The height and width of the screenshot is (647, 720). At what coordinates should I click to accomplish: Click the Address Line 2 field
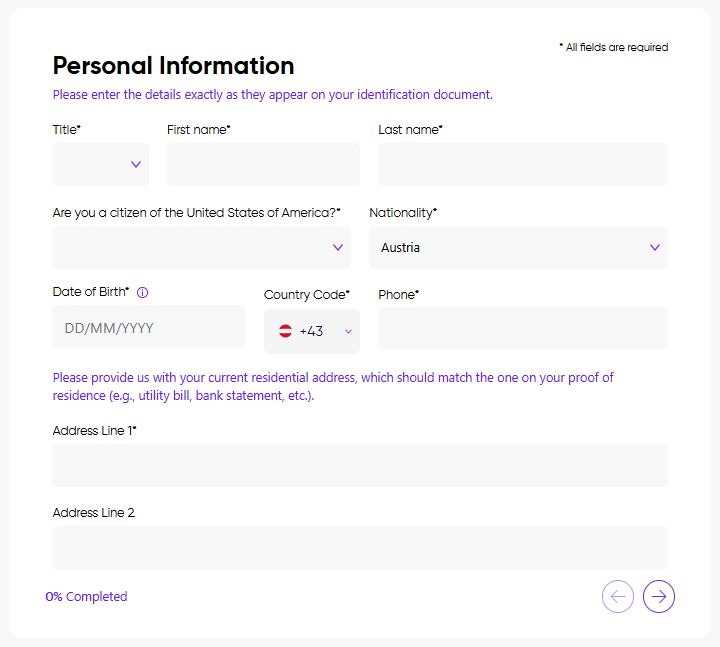point(360,547)
